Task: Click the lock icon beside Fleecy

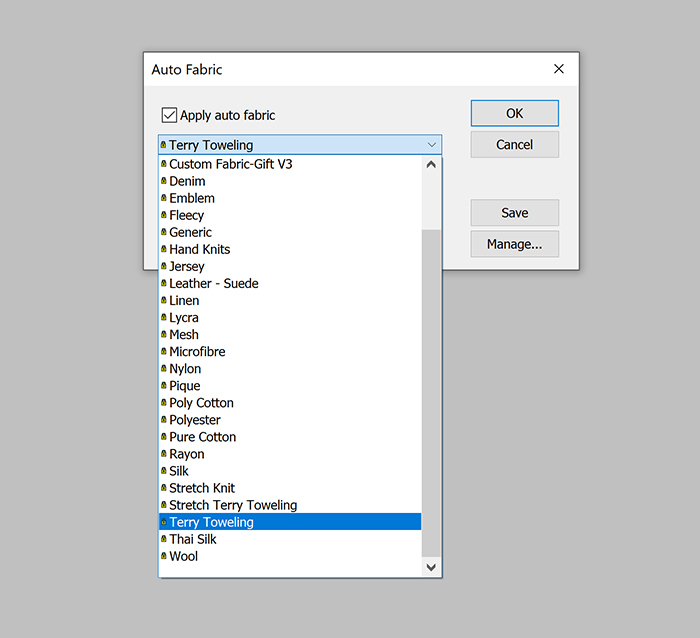Action: pos(164,215)
